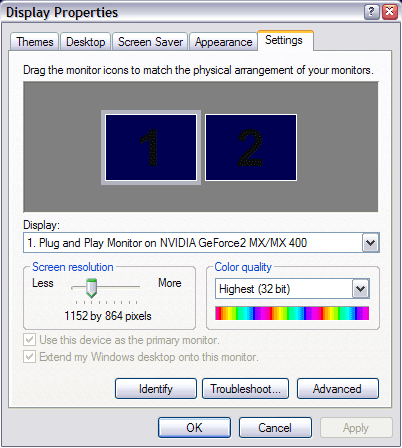Click the Highest (32 bit) combo box
The image size is (402, 448).
292,289
